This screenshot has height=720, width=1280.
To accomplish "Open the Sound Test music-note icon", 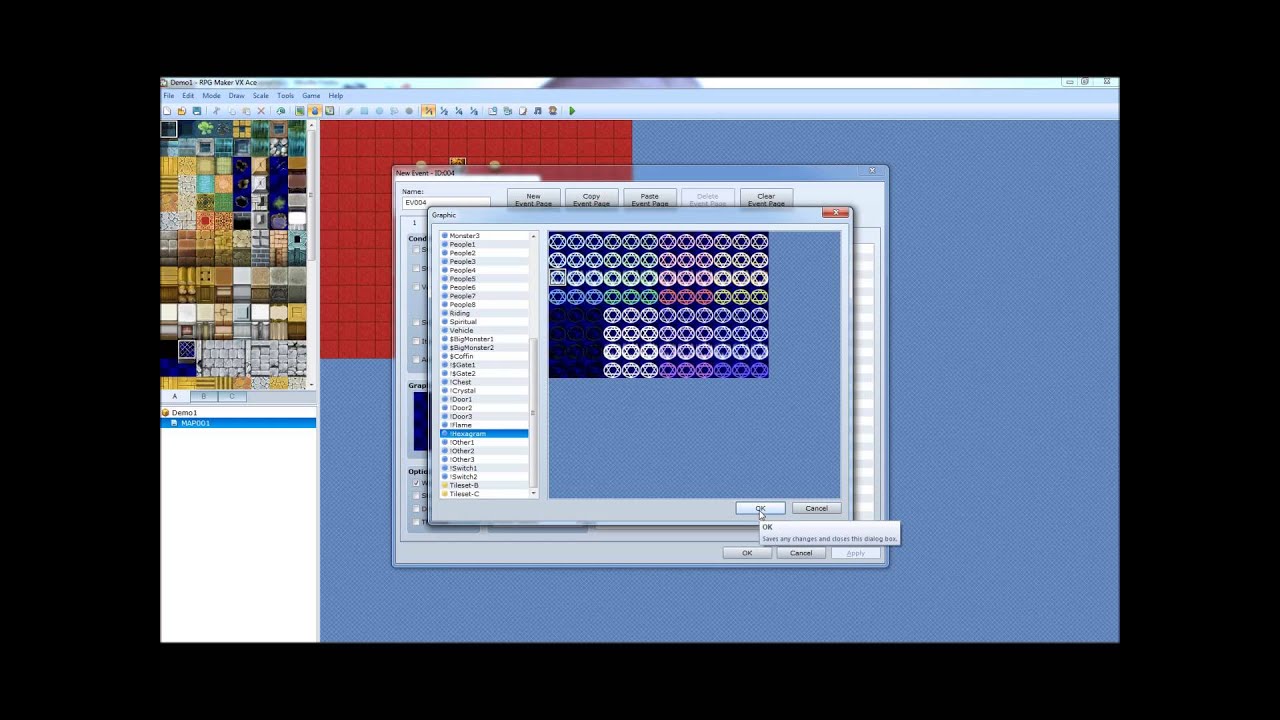I will coord(538,111).
